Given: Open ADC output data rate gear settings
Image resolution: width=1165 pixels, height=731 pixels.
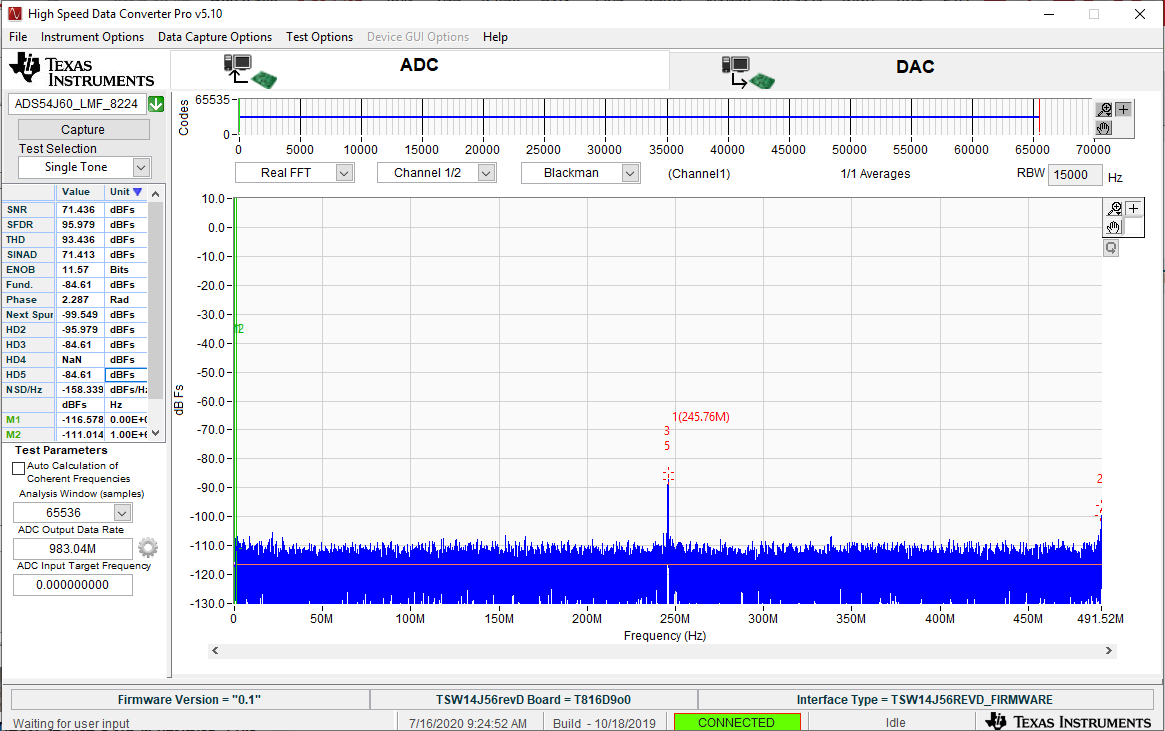Looking at the screenshot, I should [148, 548].
